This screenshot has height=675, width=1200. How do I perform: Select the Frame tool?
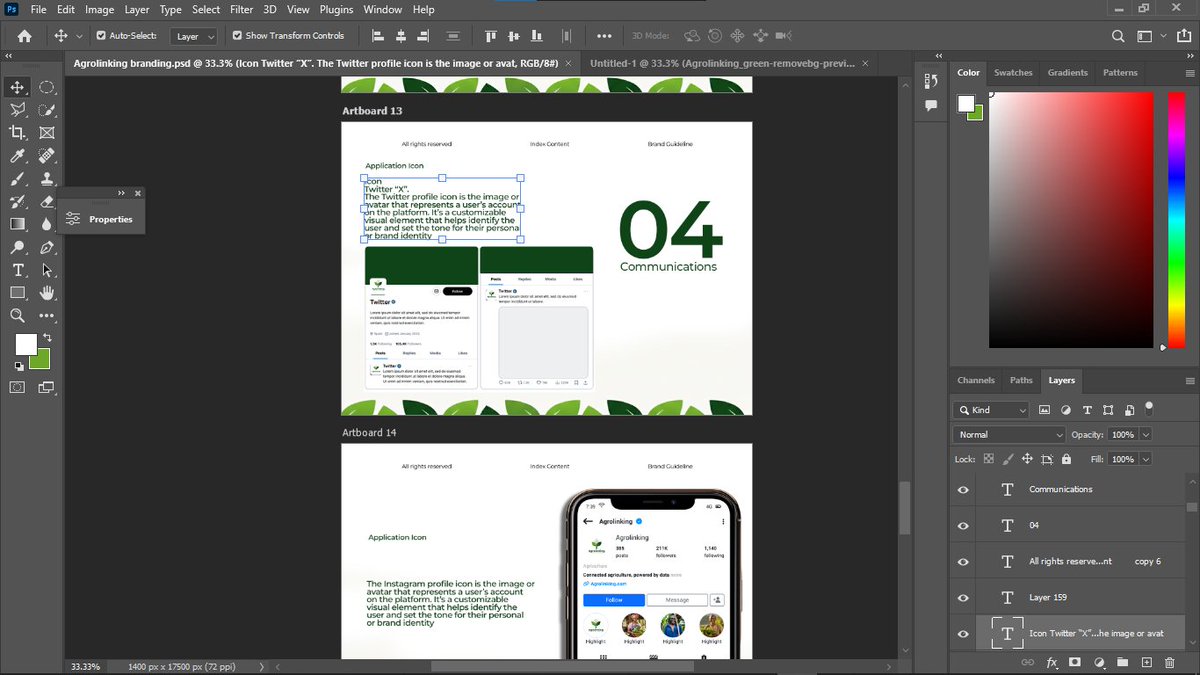point(46,133)
